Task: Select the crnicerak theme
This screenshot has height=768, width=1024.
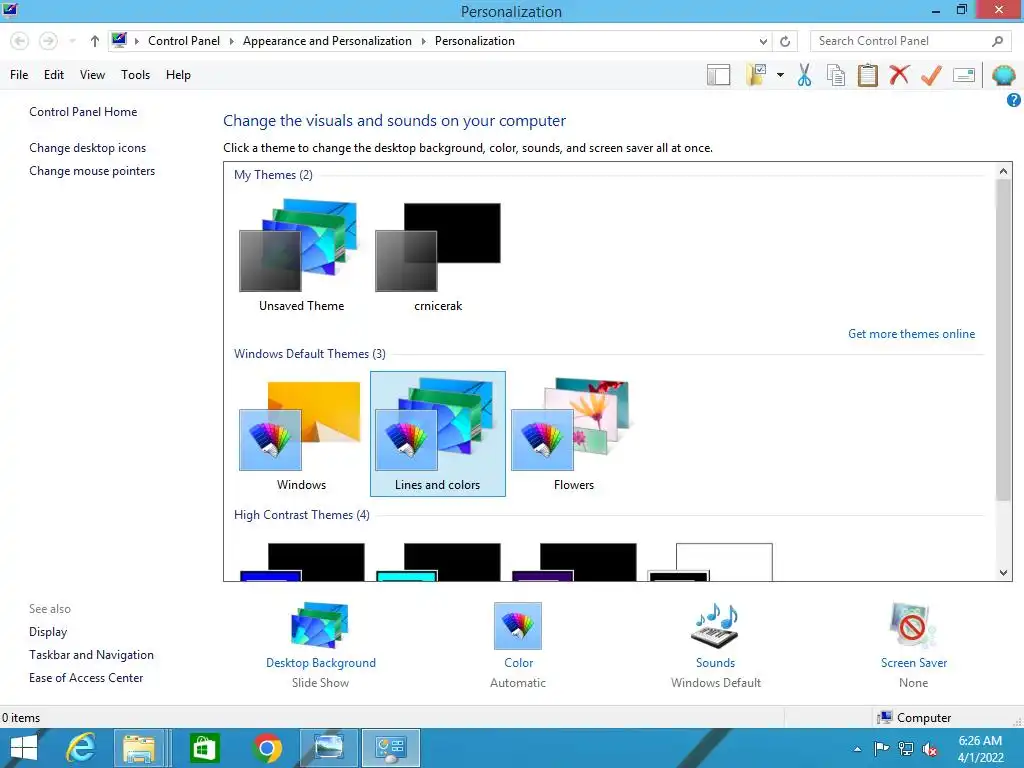Action: [x=438, y=255]
